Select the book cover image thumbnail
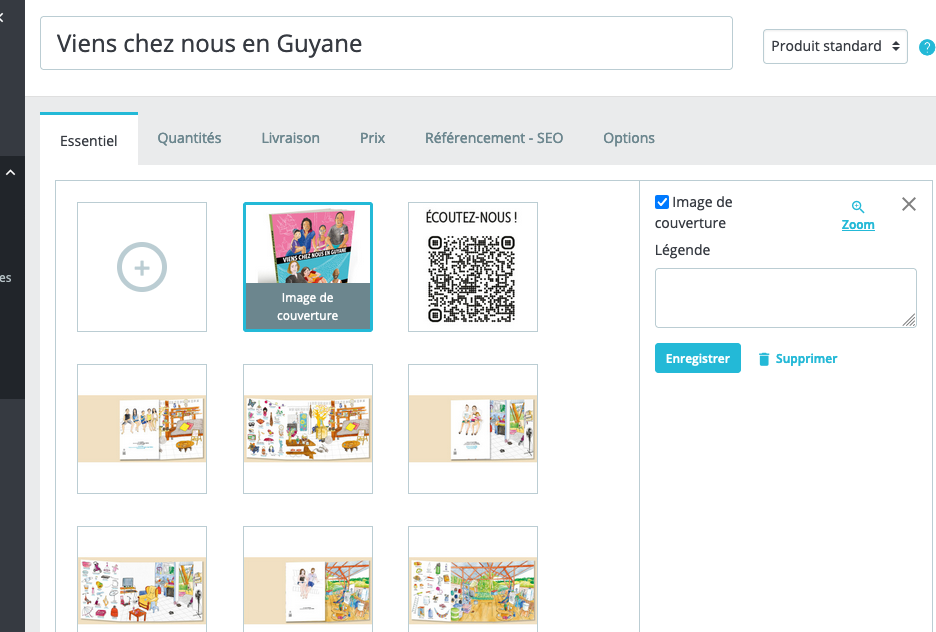The image size is (936, 632). [308, 267]
